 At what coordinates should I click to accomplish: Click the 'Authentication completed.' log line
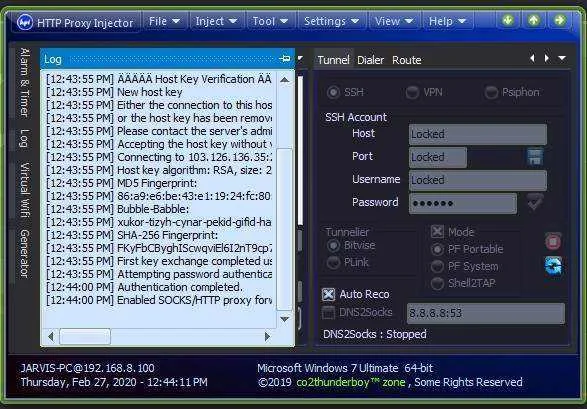[x=145, y=287]
